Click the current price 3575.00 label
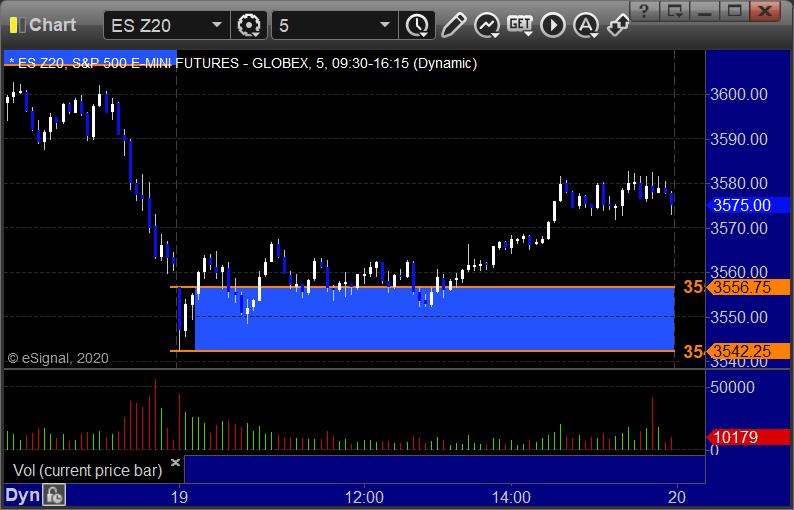794x510 pixels. (x=748, y=205)
